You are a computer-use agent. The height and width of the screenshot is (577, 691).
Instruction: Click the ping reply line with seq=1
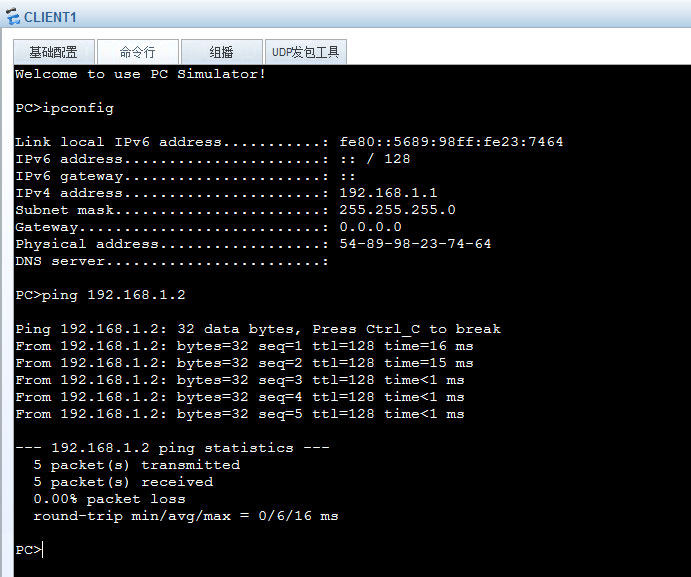(x=245, y=346)
